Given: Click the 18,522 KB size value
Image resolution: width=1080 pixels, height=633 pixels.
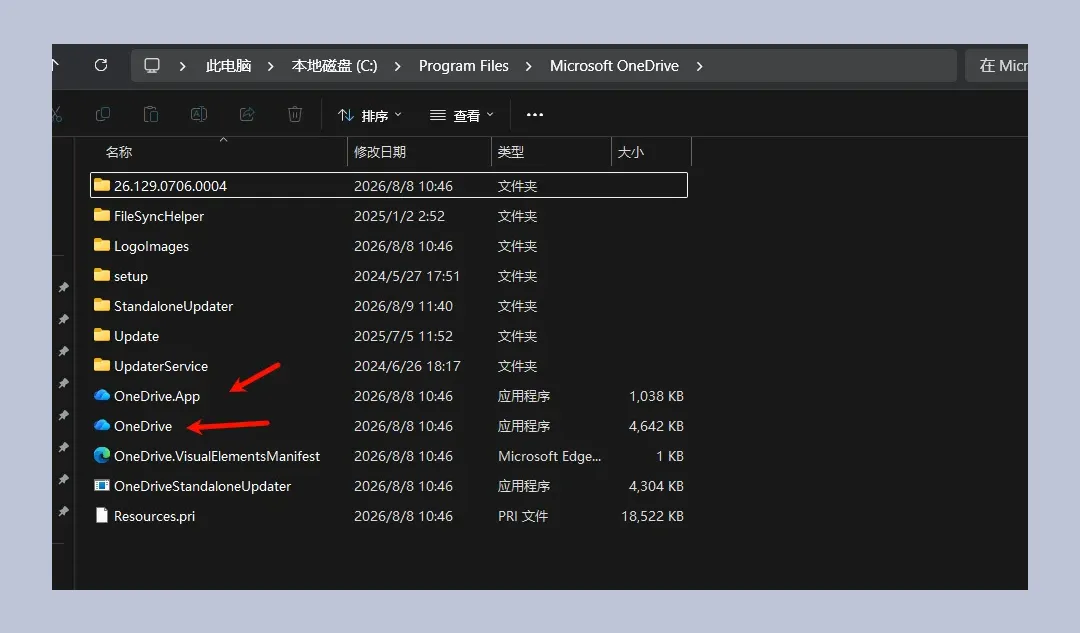Looking at the screenshot, I should pos(652,516).
